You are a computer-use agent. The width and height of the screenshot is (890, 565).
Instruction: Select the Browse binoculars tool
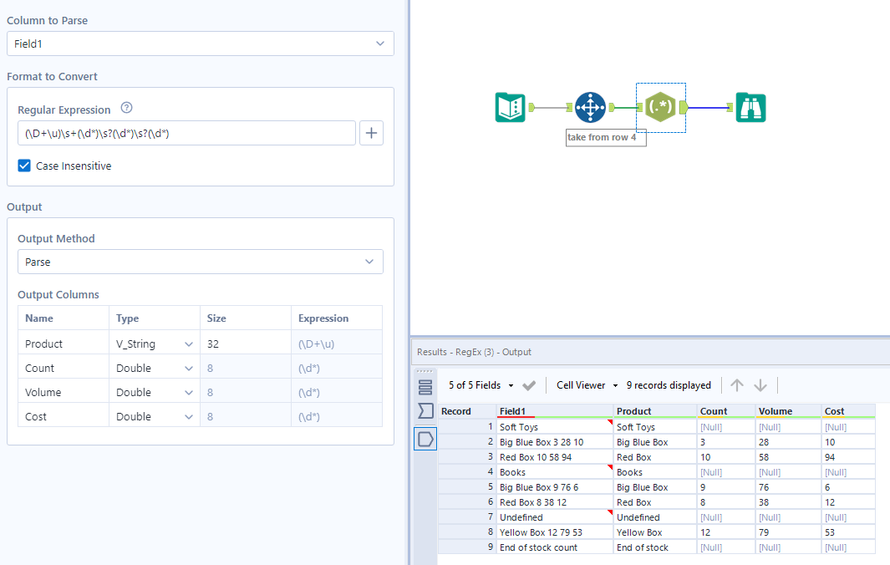pyautogui.click(x=750, y=107)
